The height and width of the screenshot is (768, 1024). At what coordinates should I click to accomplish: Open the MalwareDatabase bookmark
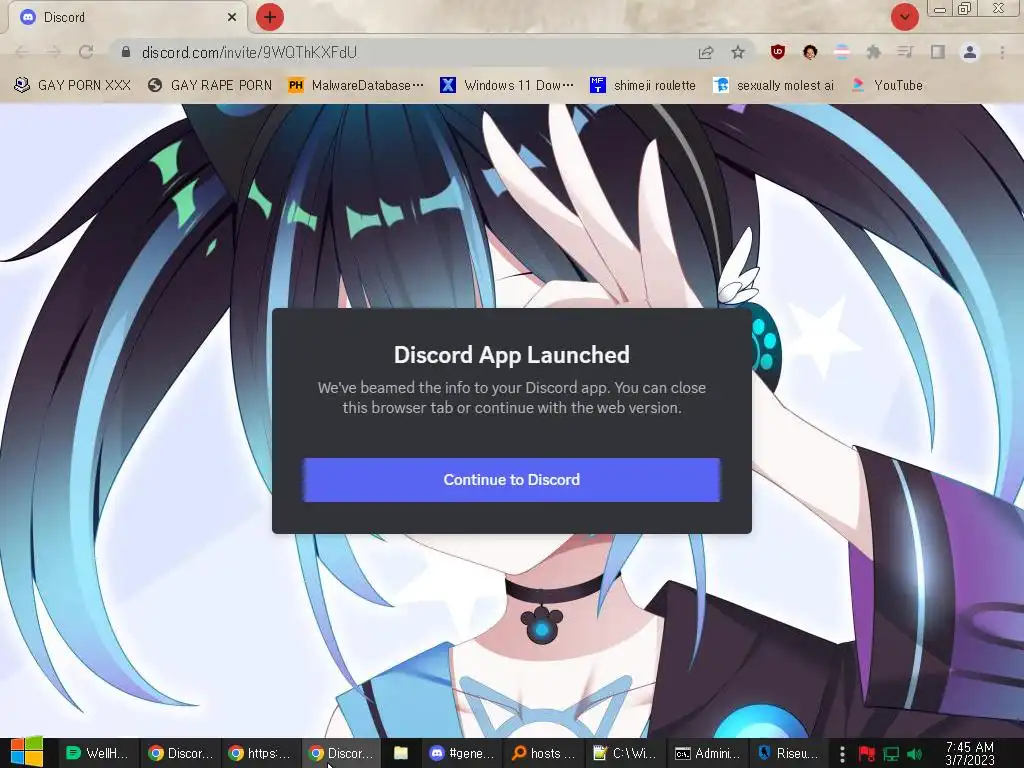click(x=356, y=86)
